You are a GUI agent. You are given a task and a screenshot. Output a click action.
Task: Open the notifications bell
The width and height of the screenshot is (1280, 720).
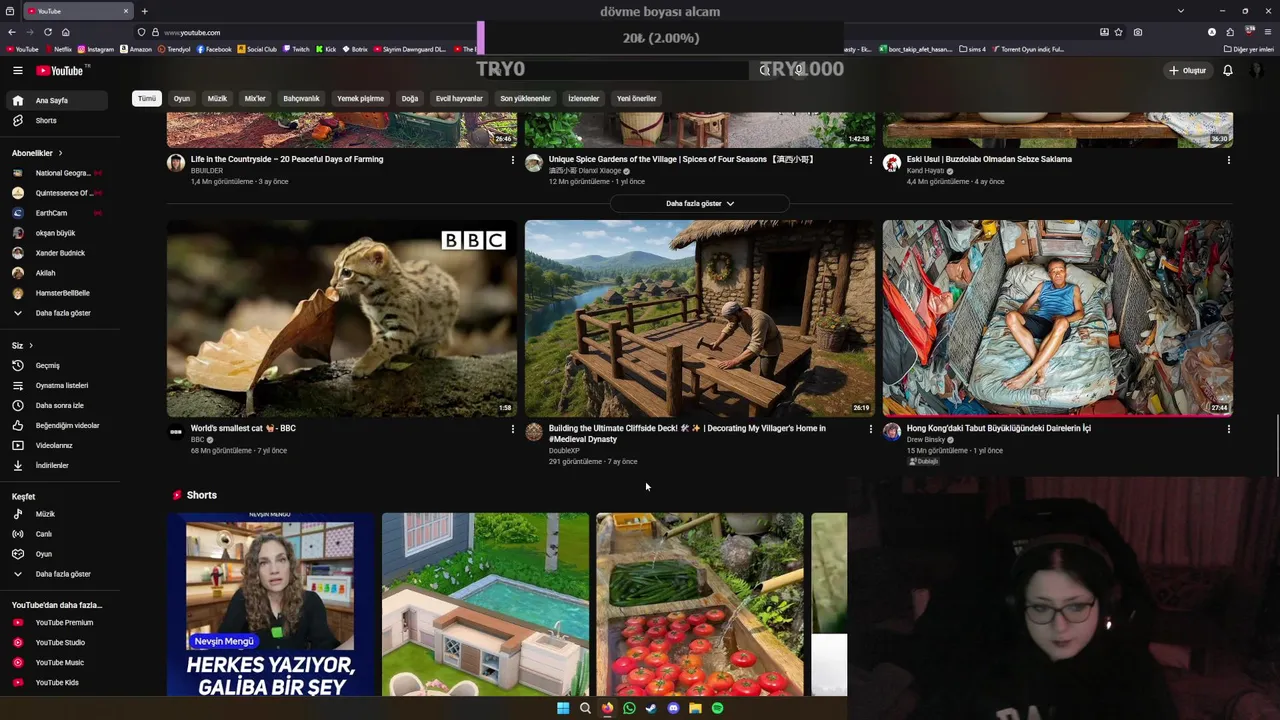point(1228,70)
